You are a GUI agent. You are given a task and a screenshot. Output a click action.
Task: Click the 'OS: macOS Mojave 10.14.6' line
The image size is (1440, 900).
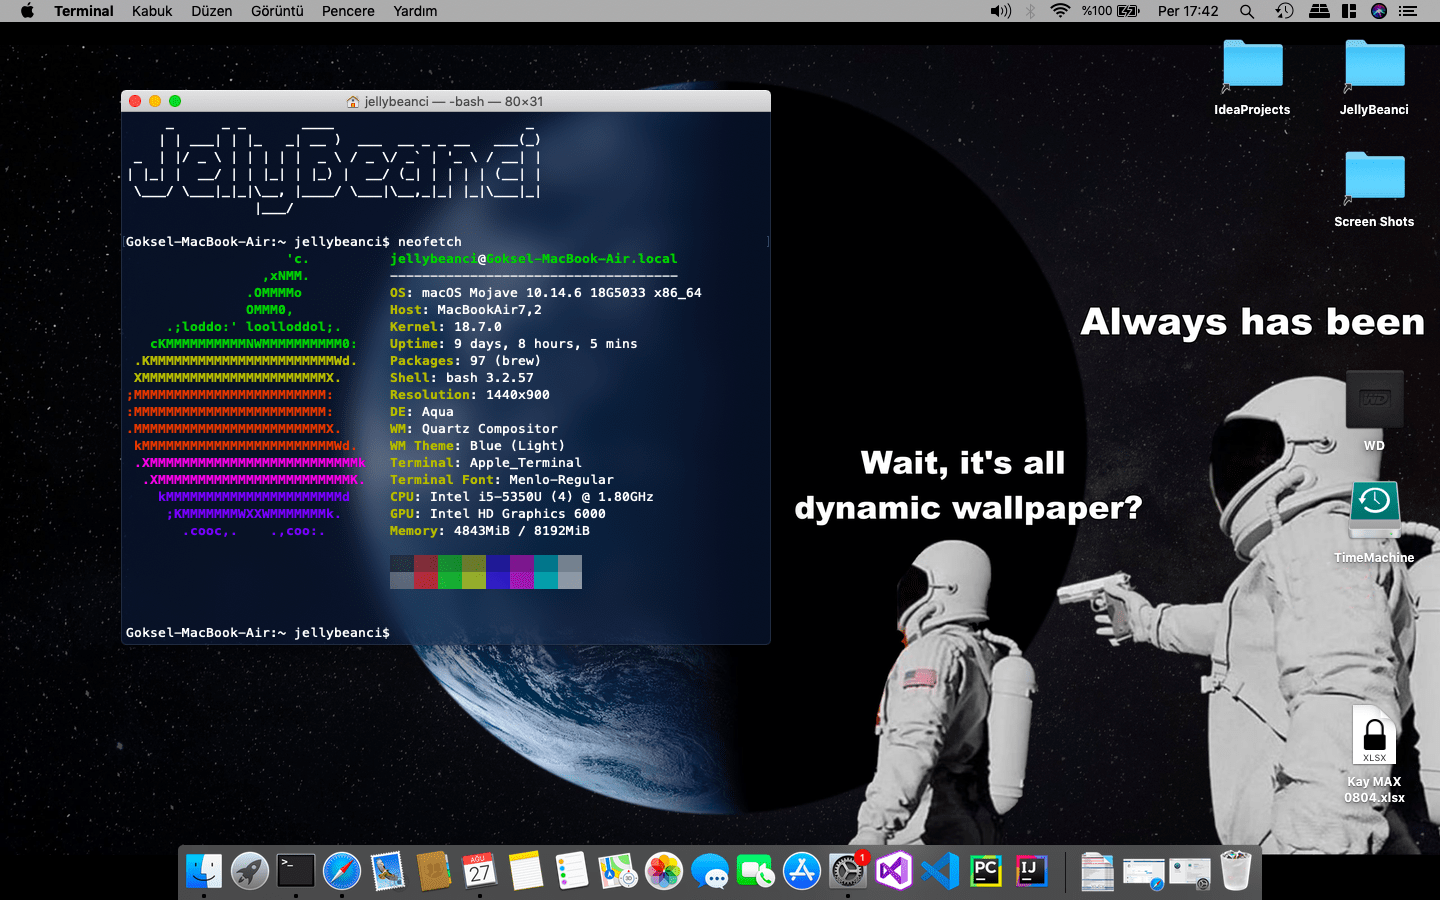546,293
